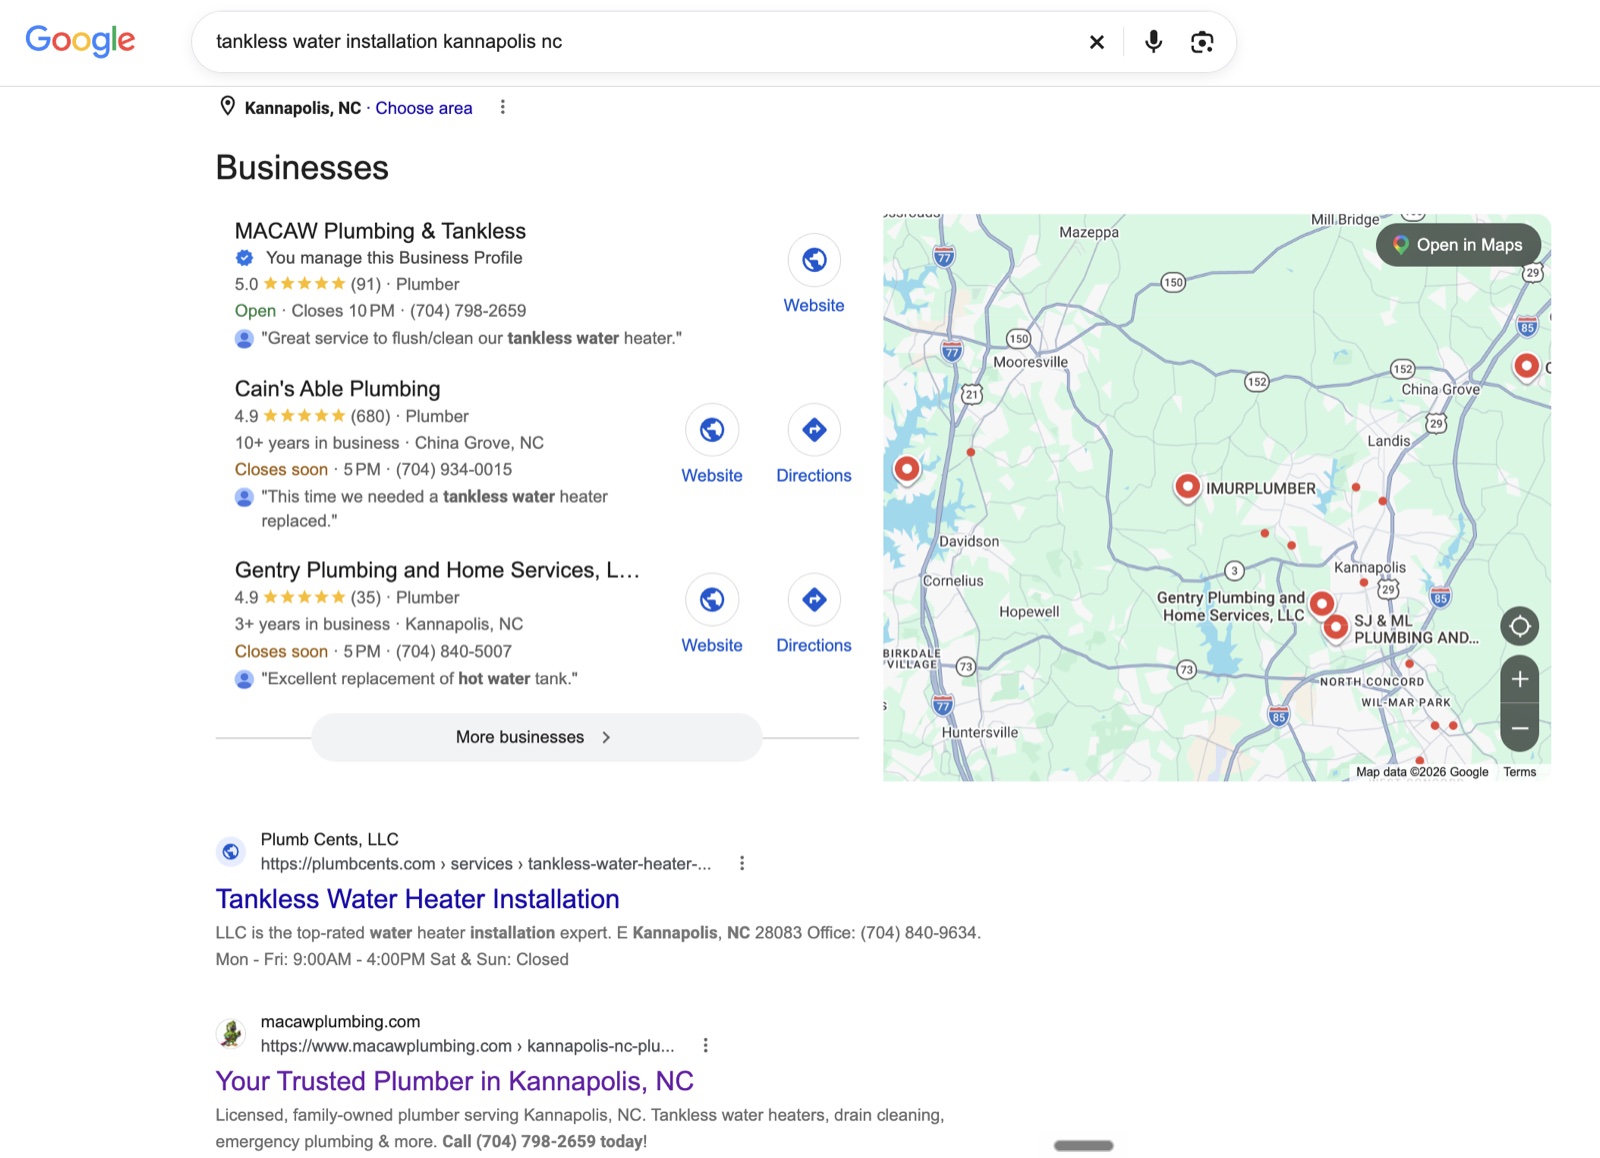Screen dimensions: 1600x1158
Task: Click plumbcents.com URL breadcrumb
Action: 486,864
